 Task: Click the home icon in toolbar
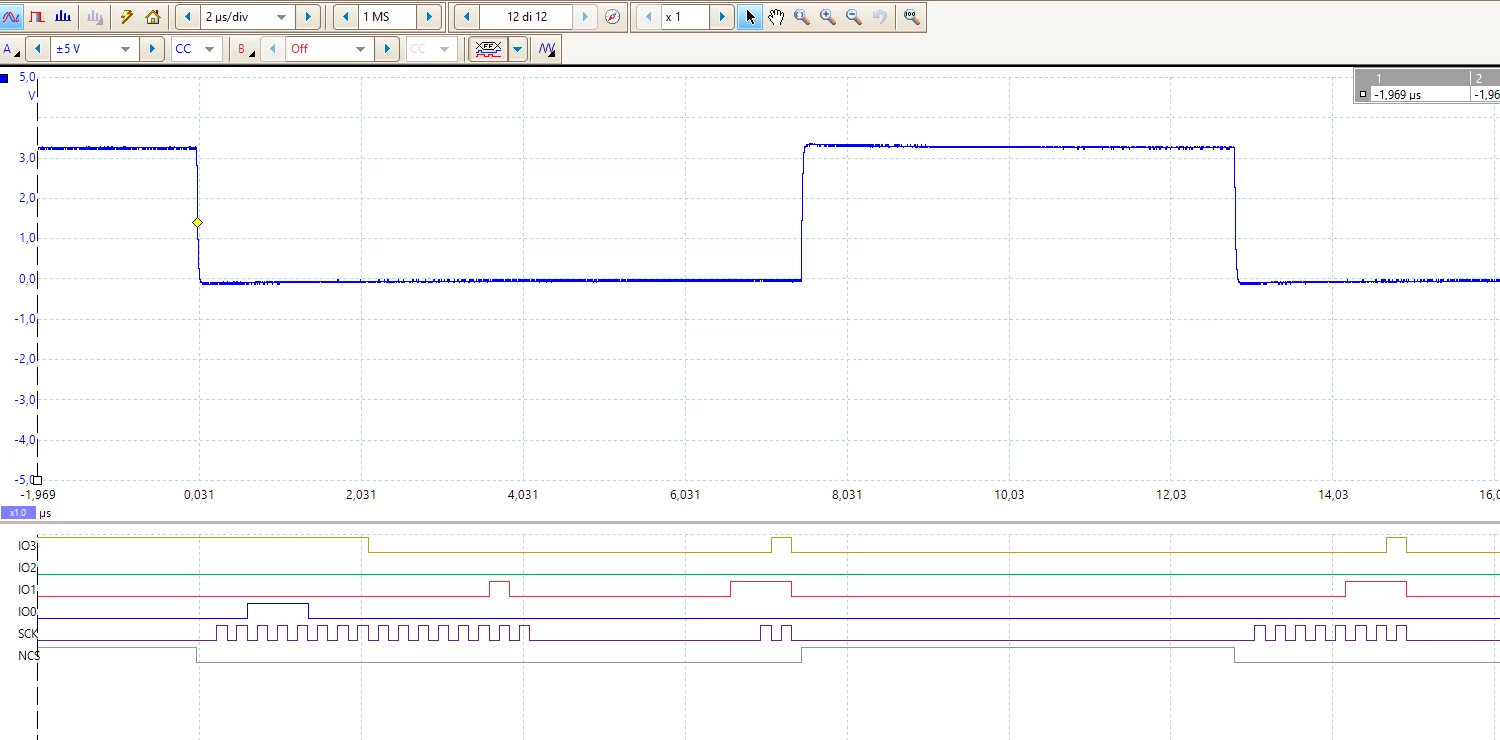click(153, 17)
